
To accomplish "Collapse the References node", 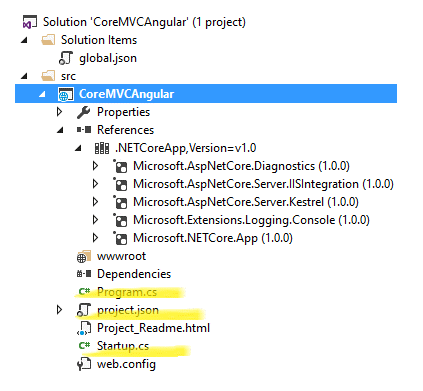I will tap(60, 130).
